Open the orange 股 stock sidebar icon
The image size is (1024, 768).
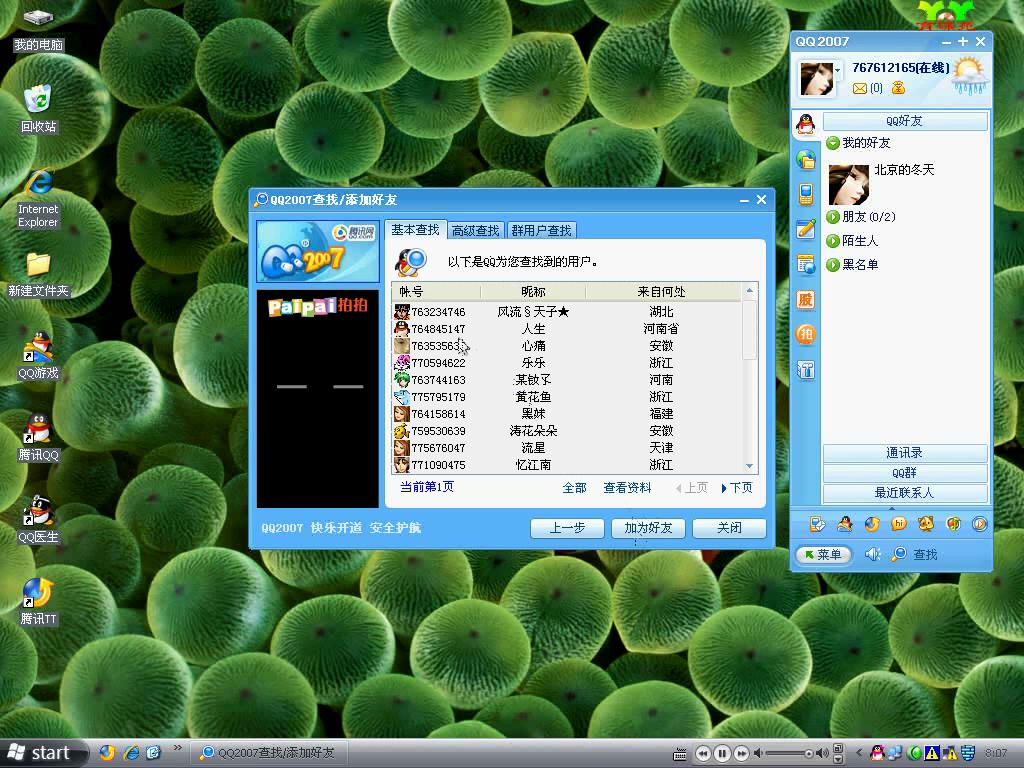(806, 300)
